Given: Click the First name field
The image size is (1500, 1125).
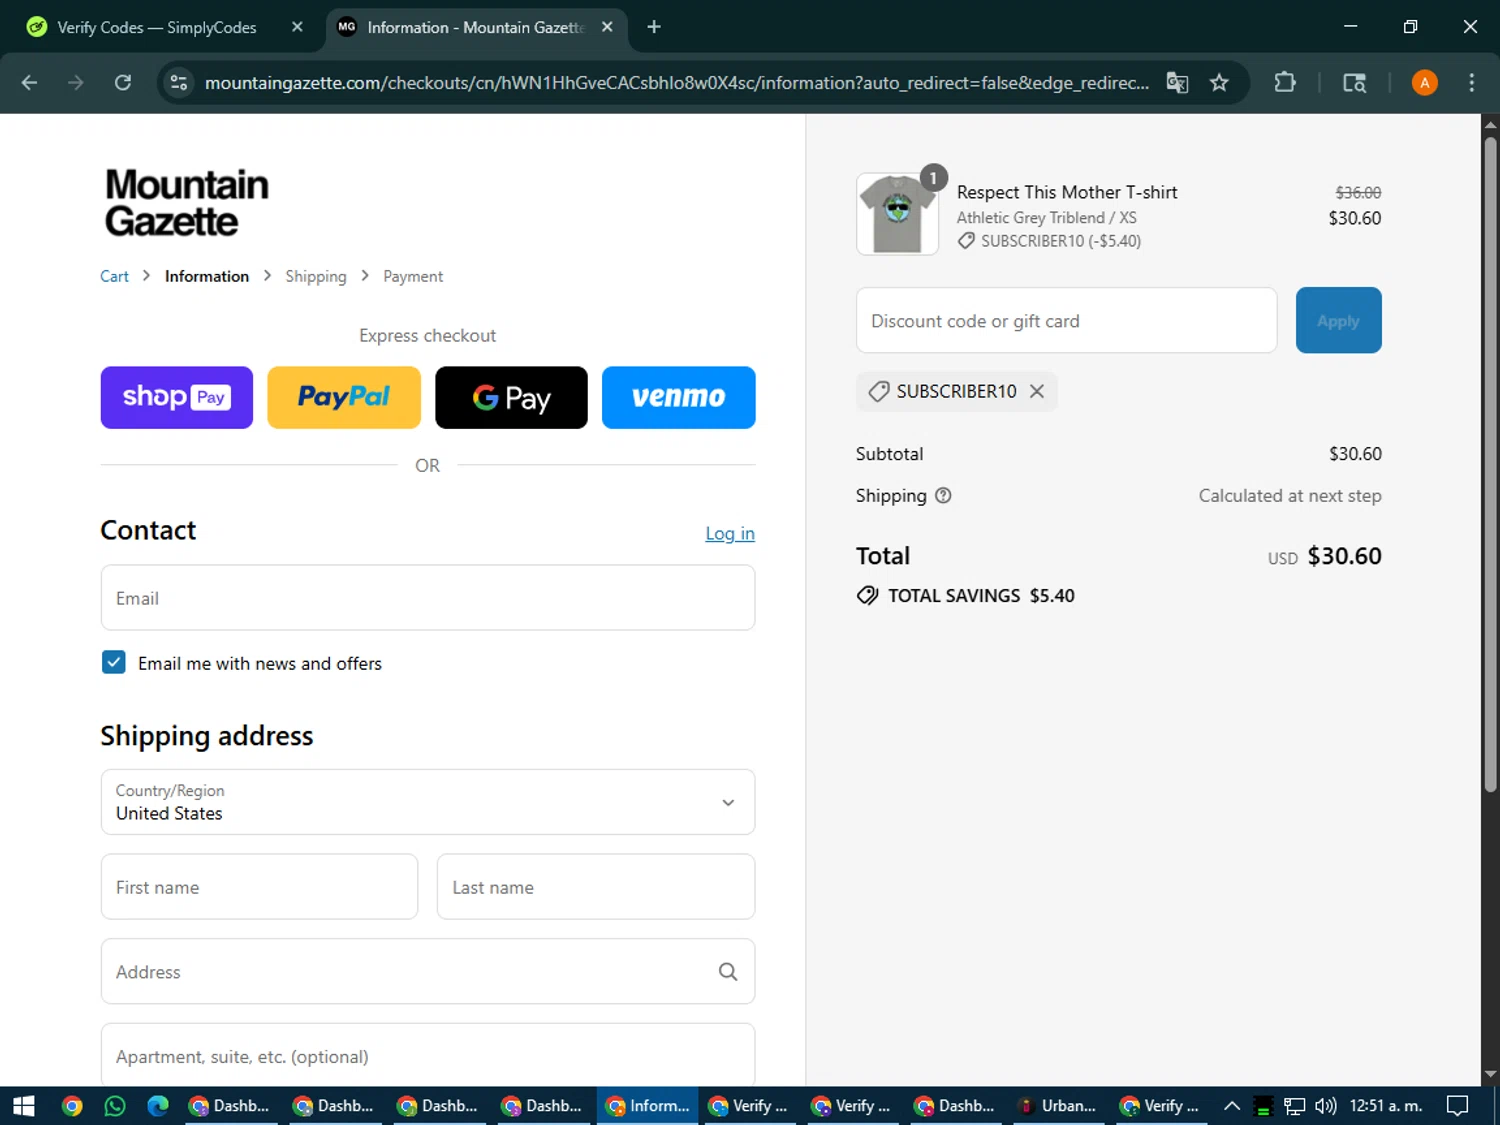Looking at the screenshot, I should (x=259, y=887).
